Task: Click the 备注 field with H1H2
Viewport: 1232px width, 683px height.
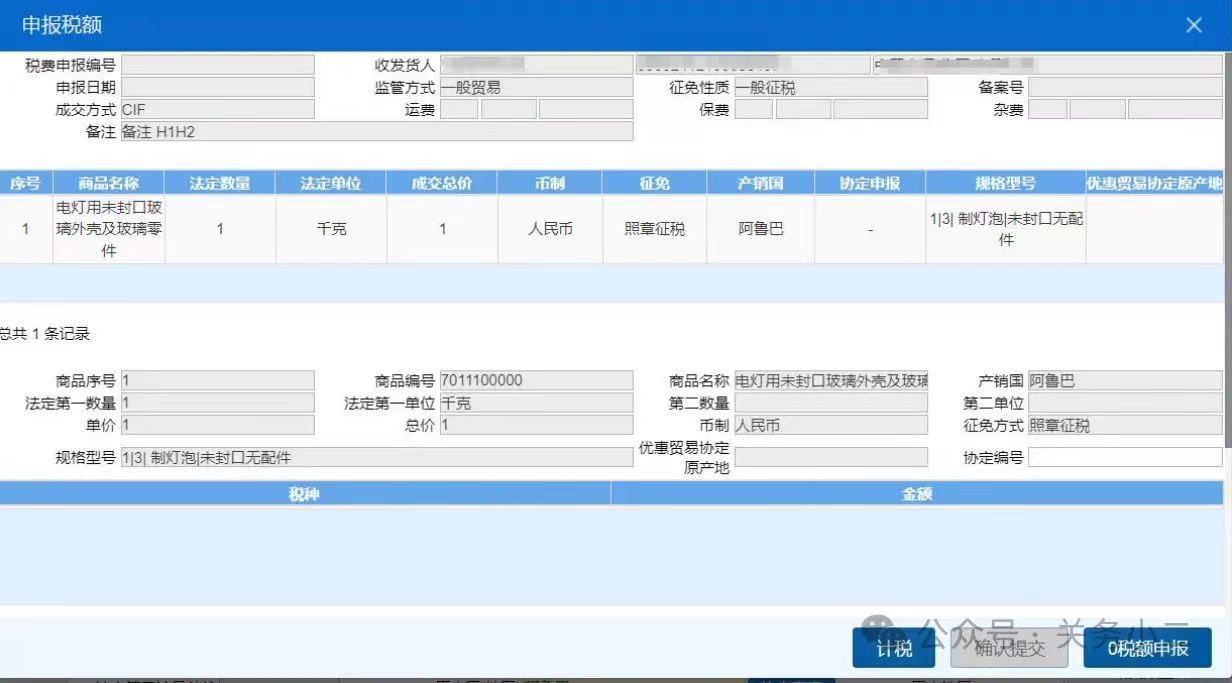Action: (377, 131)
